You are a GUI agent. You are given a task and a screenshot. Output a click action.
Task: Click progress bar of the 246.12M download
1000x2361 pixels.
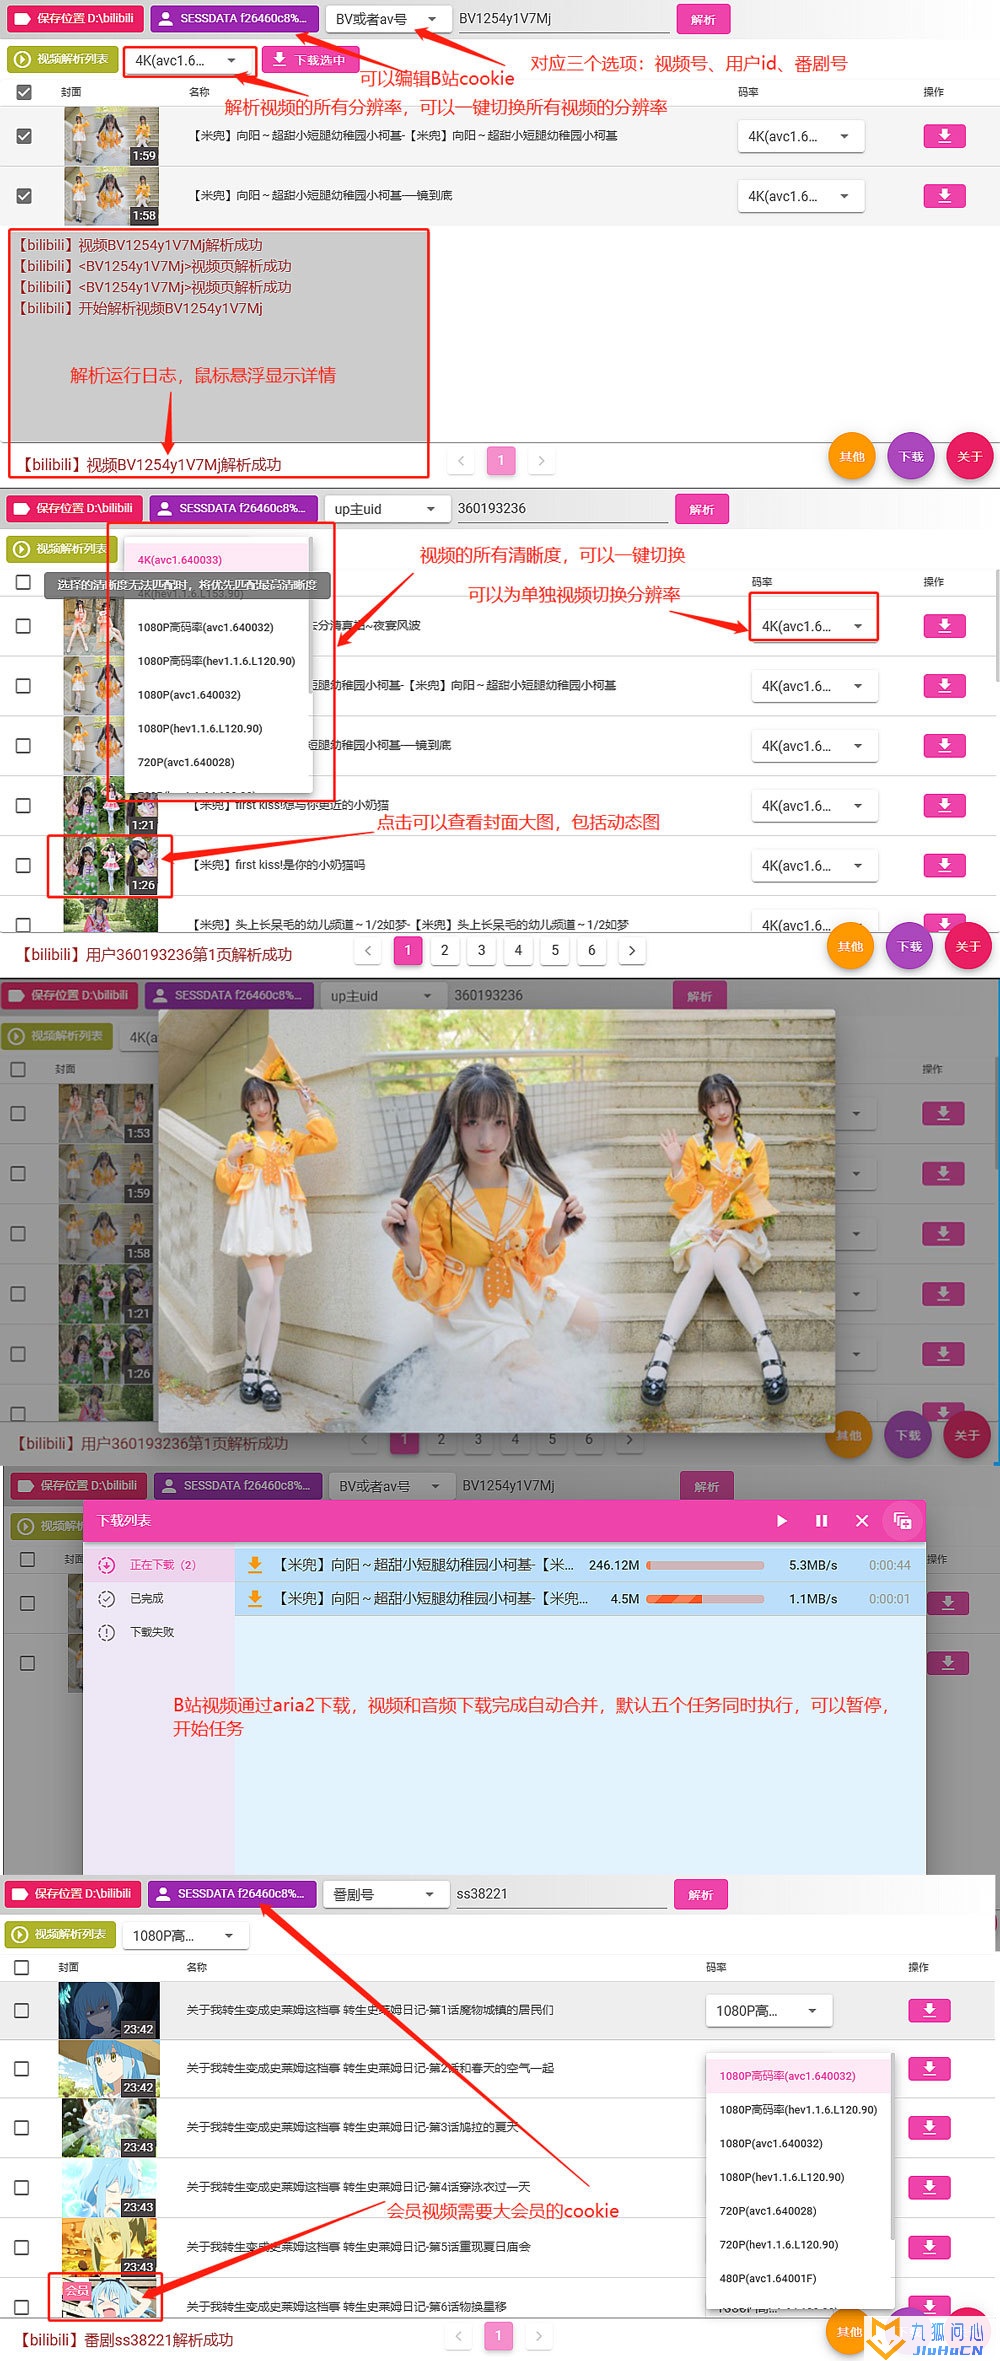point(705,1565)
